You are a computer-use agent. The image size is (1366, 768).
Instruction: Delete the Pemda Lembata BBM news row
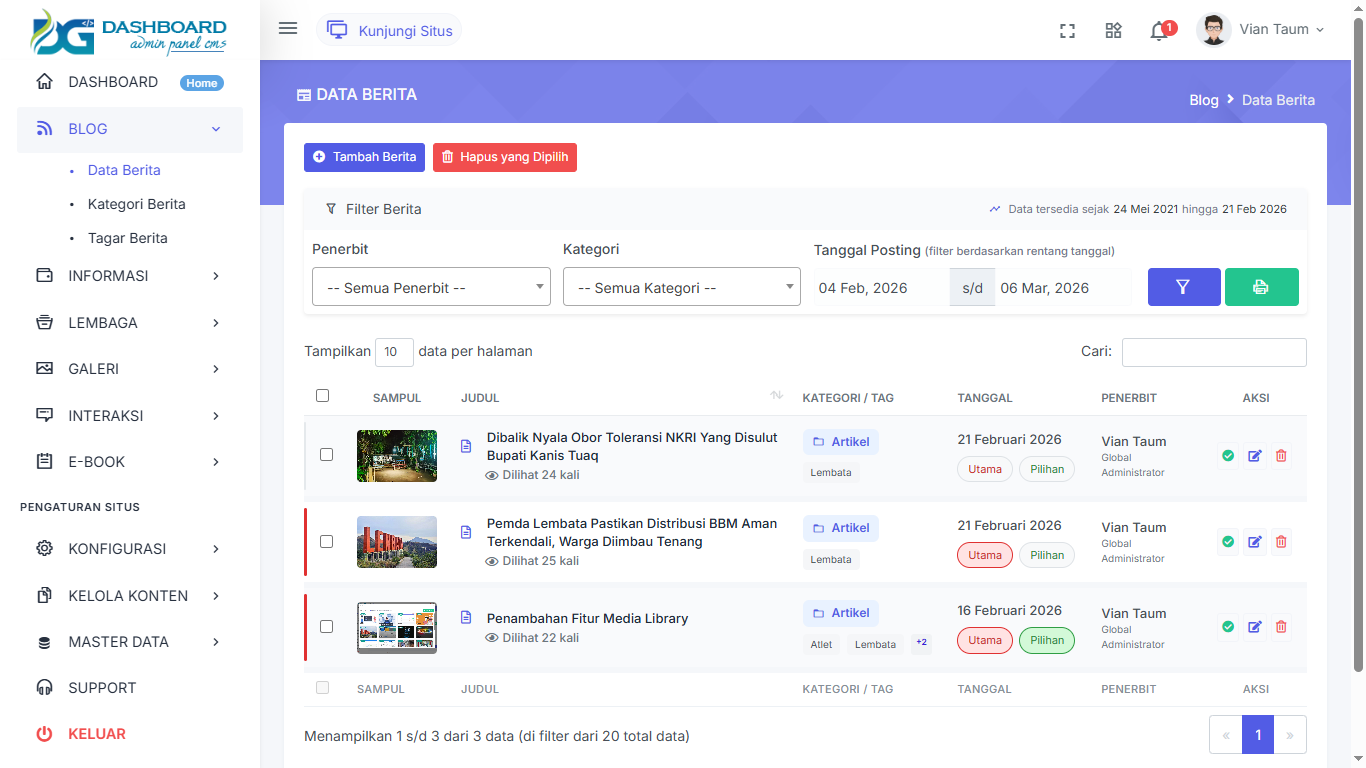tap(1281, 541)
